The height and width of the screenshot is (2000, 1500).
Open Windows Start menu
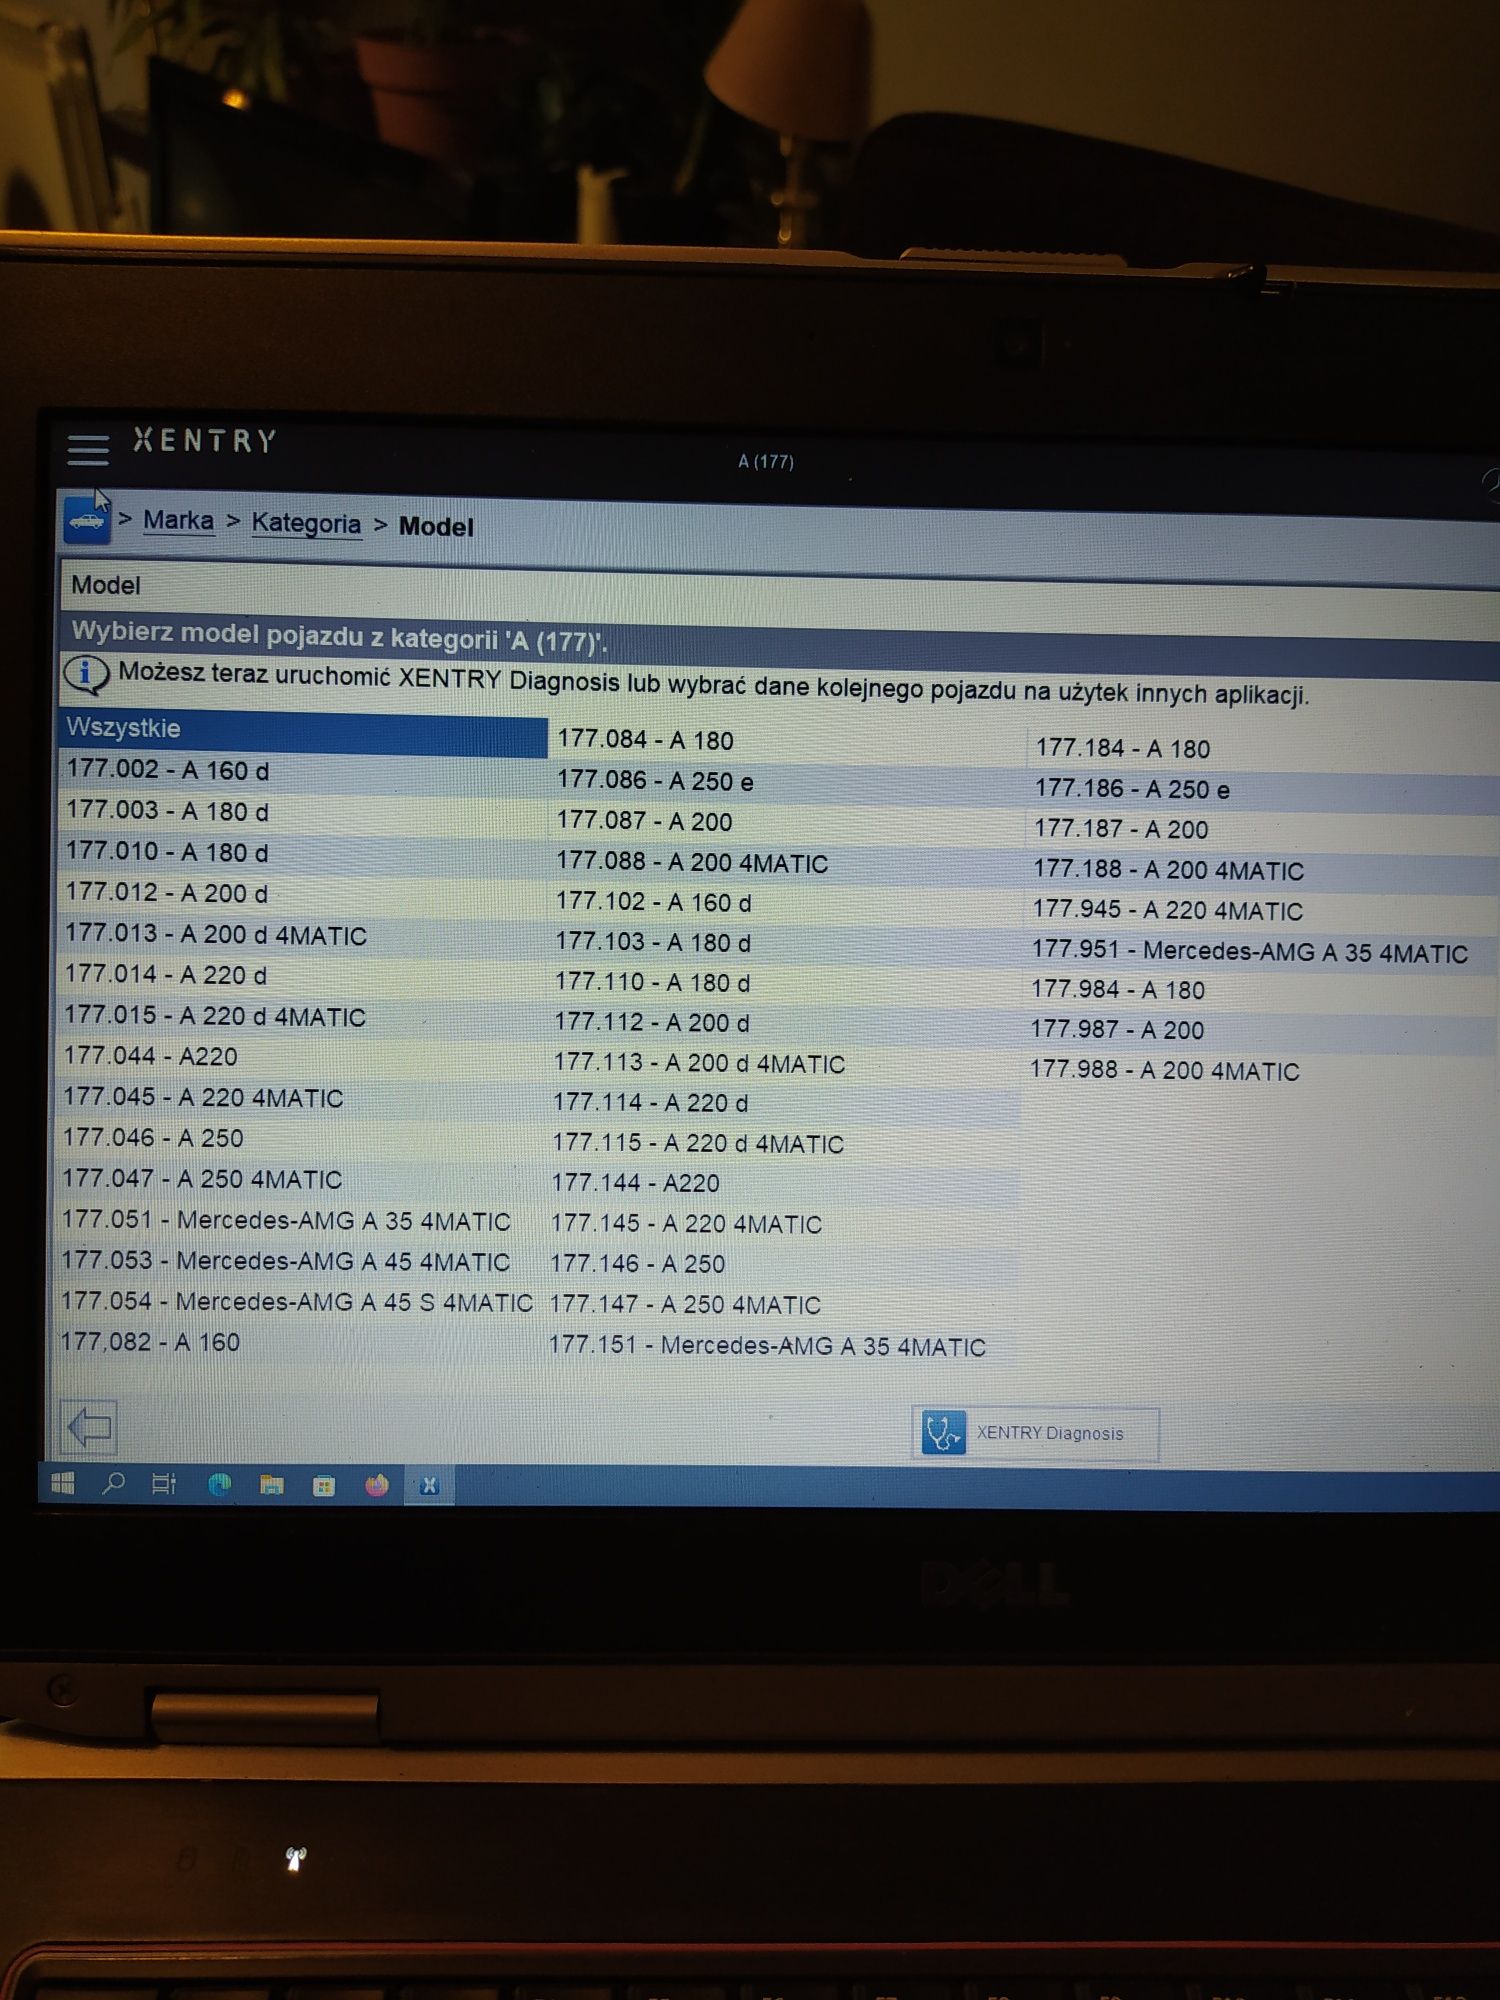(62, 1484)
